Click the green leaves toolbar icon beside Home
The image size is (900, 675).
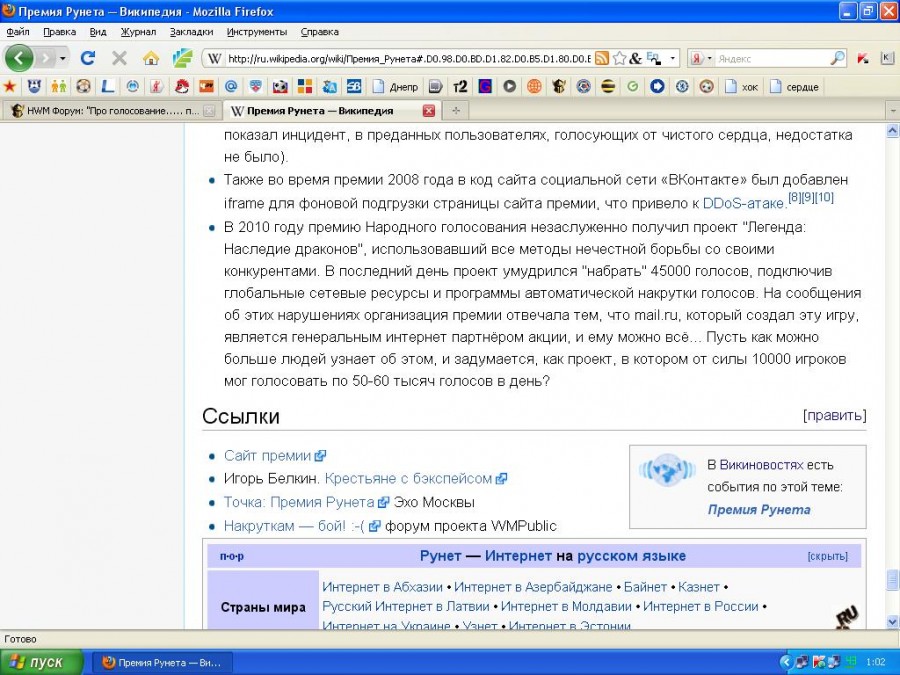183,58
